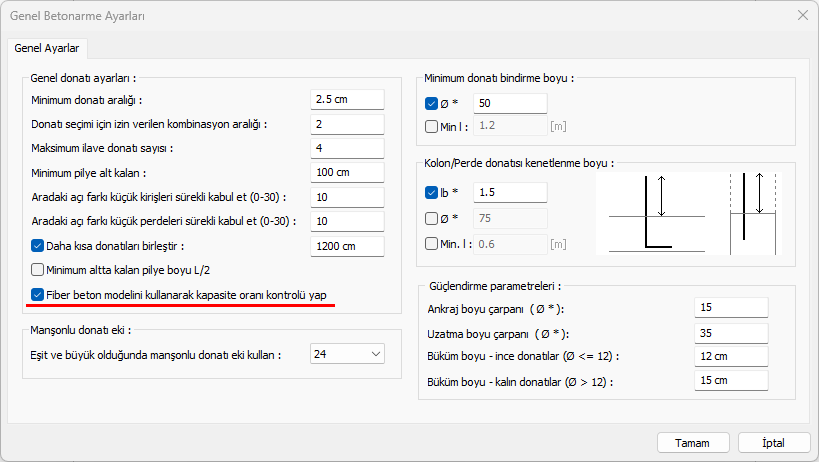Enable Minimum altta kalan pilye boyu L/2

[x=38, y=269]
